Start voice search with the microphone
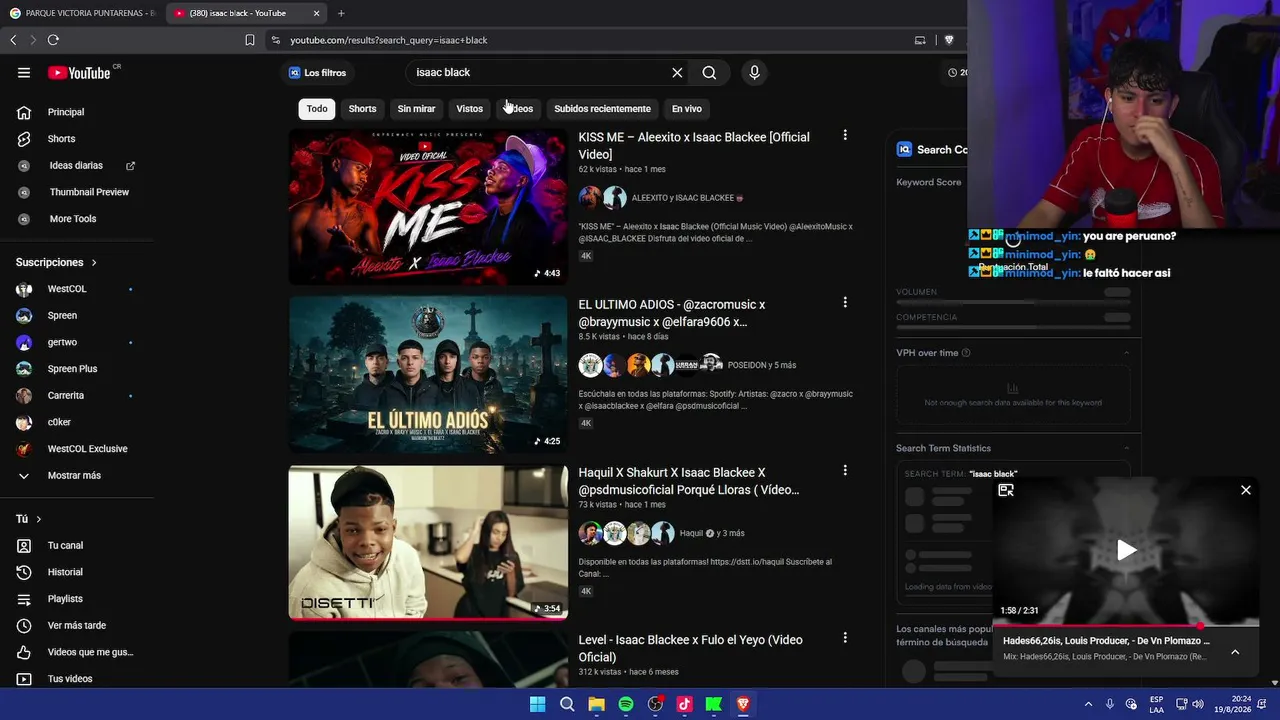The height and width of the screenshot is (720, 1280). (x=754, y=72)
